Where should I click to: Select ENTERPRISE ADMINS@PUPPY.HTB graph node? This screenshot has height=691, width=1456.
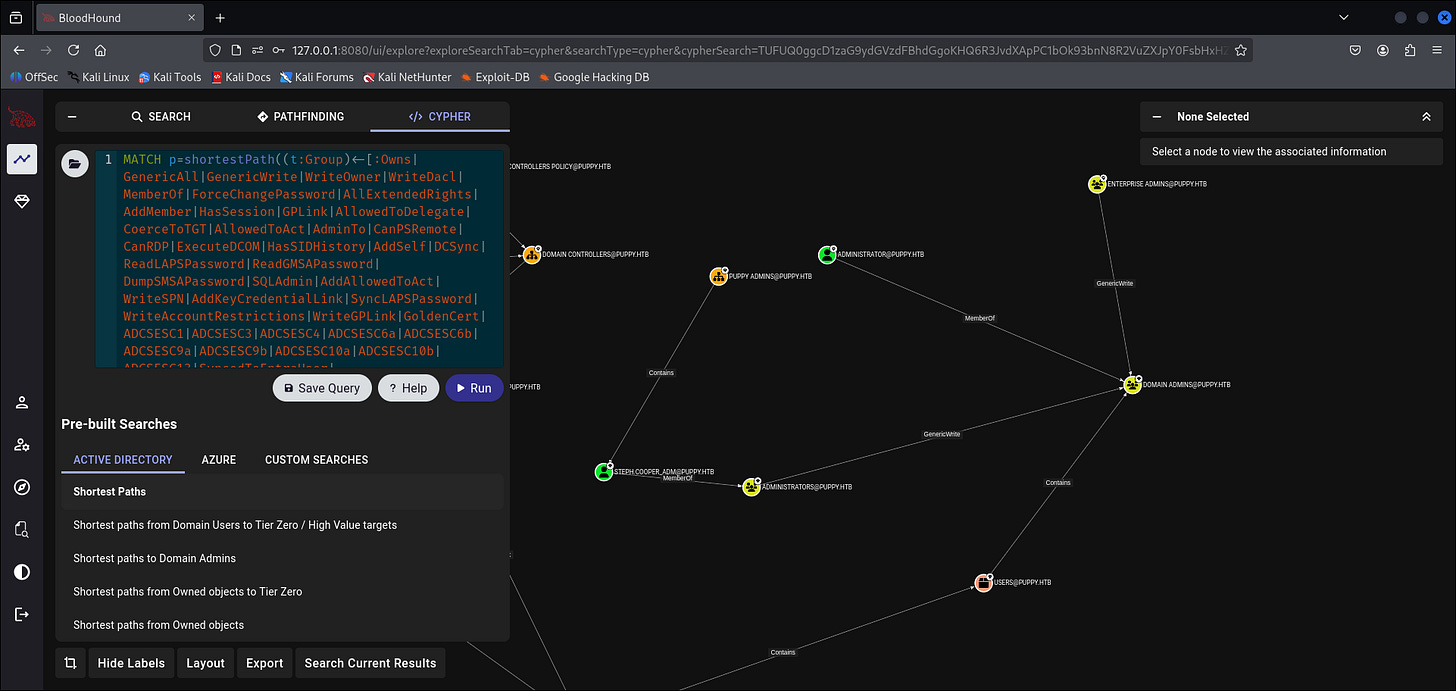pos(1097,184)
